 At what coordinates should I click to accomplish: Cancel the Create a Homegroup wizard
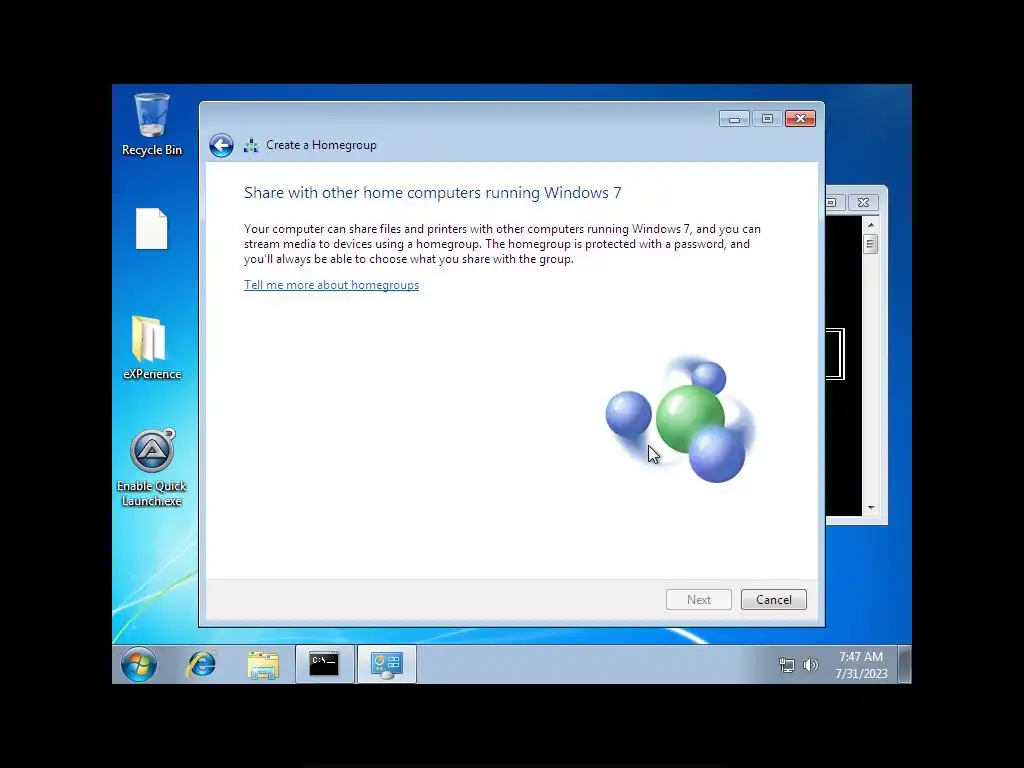(x=774, y=600)
